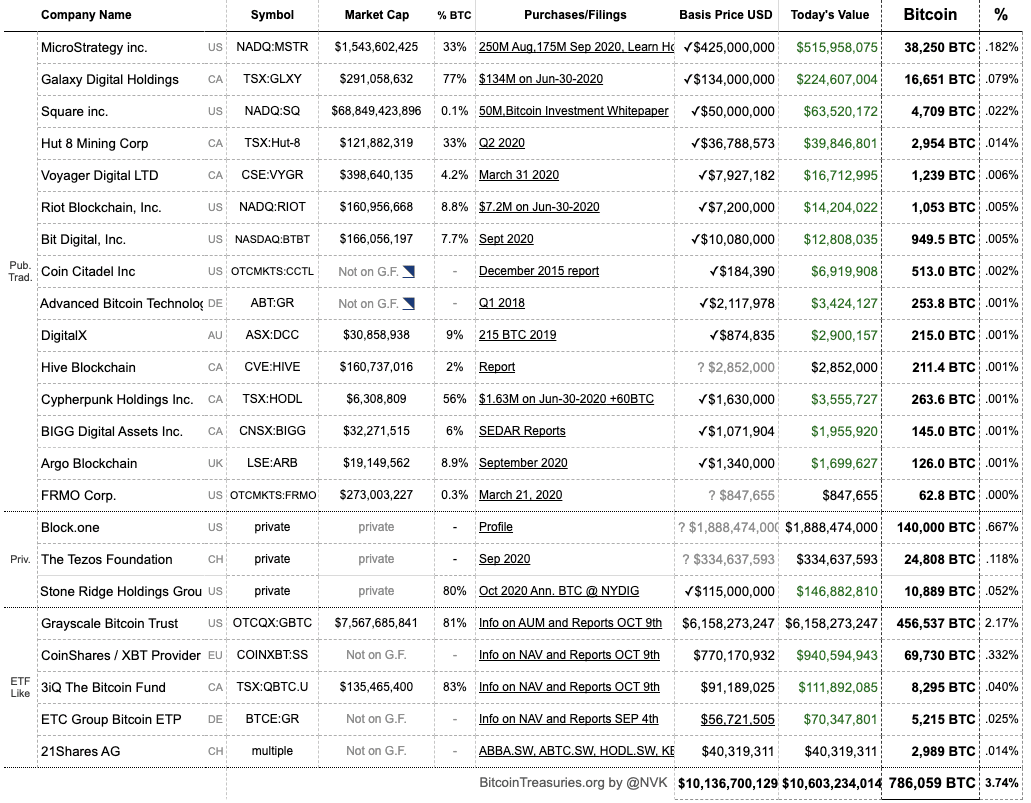Click the blue triangle icon beside ABT:GR row
1031x803 pixels.
(x=408, y=304)
